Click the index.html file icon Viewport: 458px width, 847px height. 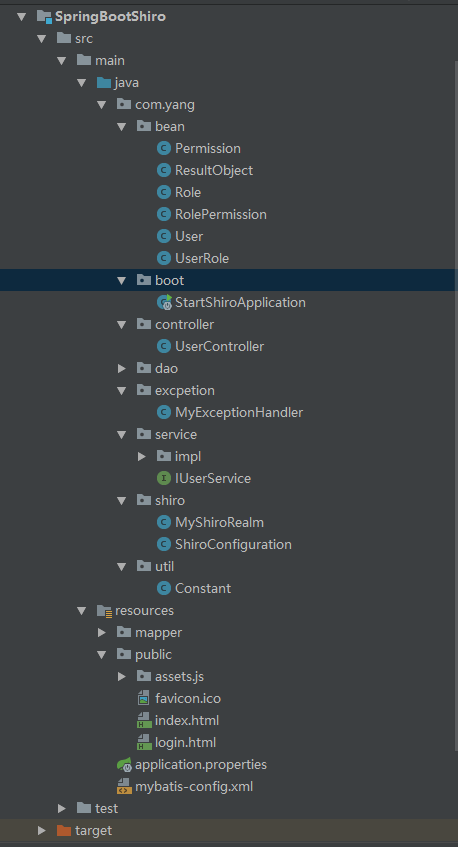point(144,721)
